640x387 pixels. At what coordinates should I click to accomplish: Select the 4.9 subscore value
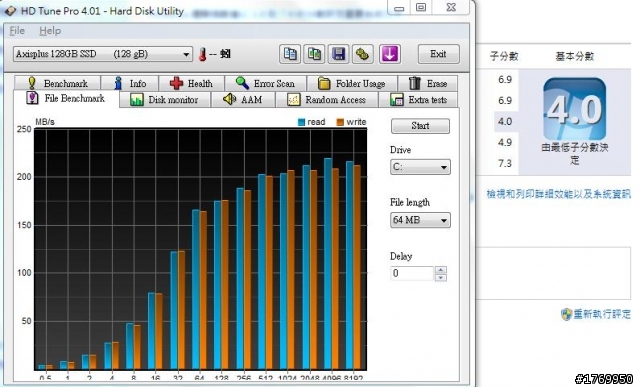505,142
